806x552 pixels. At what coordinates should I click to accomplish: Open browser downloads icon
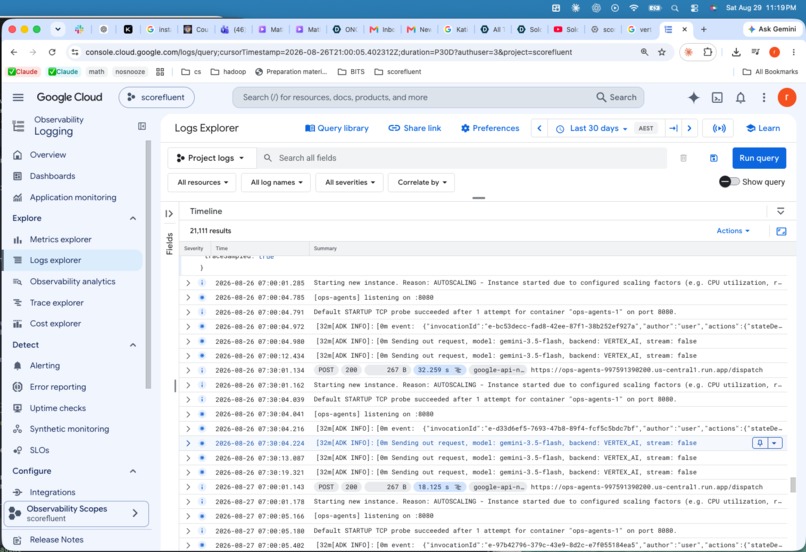click(736, 52)
